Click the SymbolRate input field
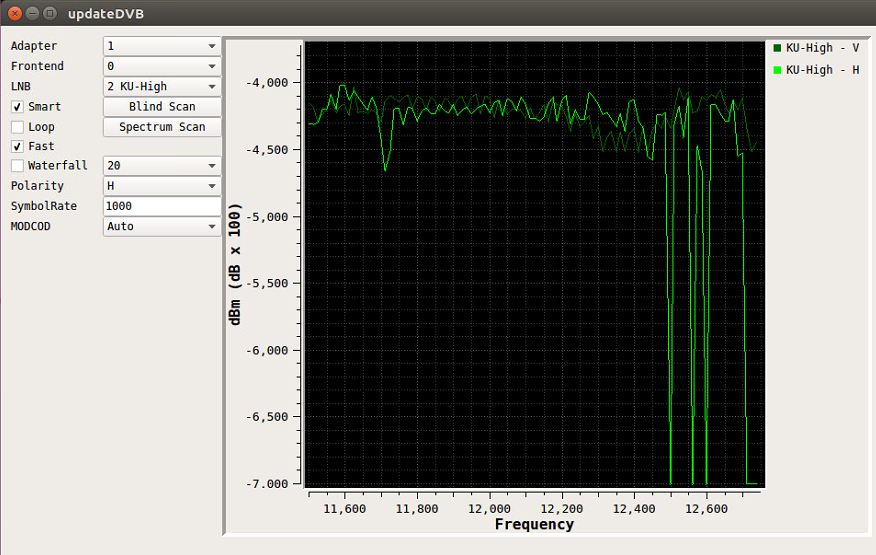 coord(162,206)
